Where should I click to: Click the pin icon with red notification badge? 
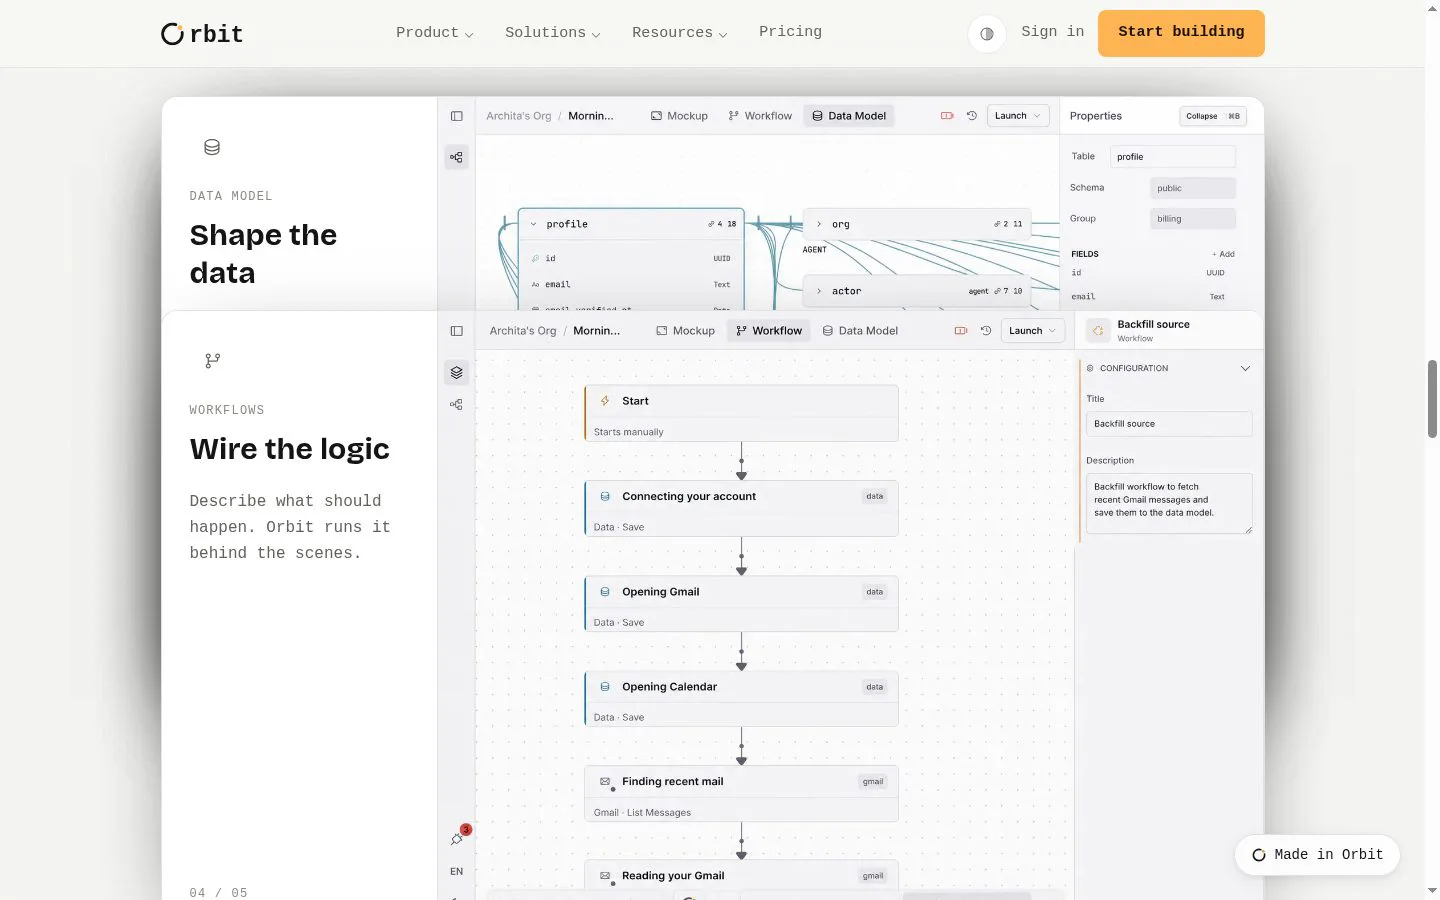pos(458,837)
